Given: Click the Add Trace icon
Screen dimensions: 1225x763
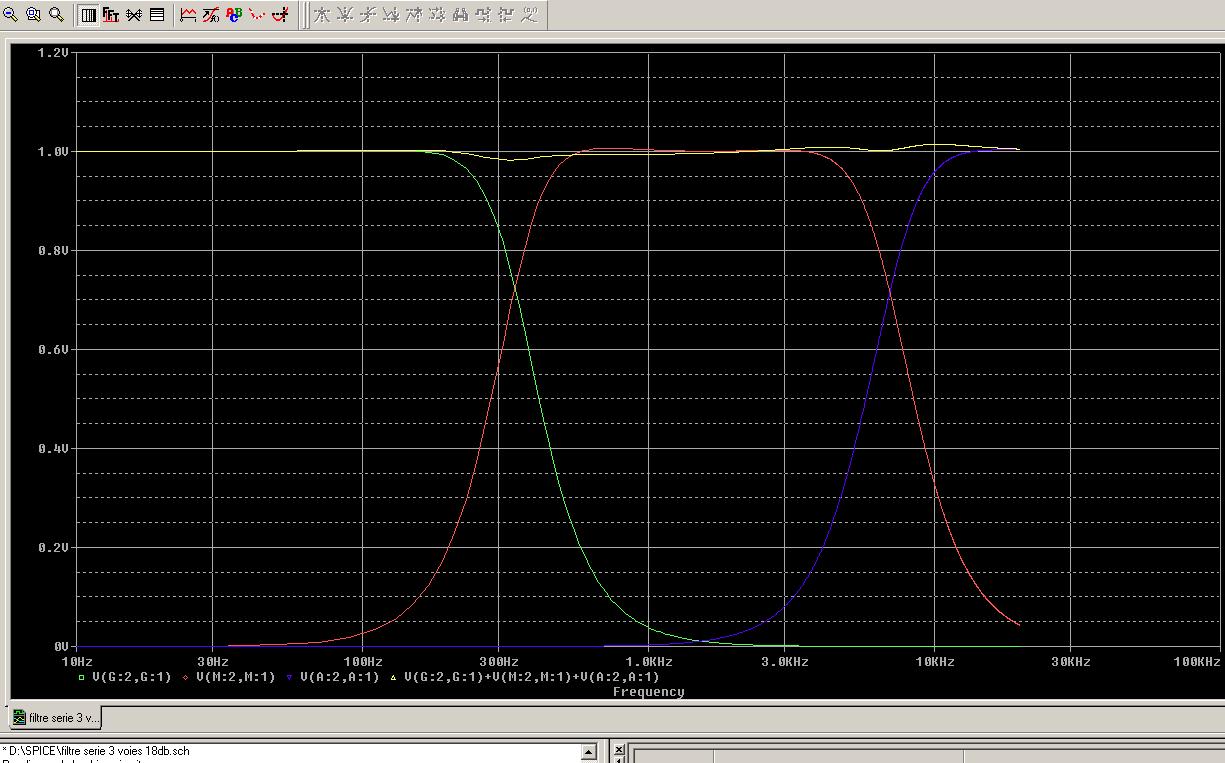Looking at the screenshot, I should 188,15.
